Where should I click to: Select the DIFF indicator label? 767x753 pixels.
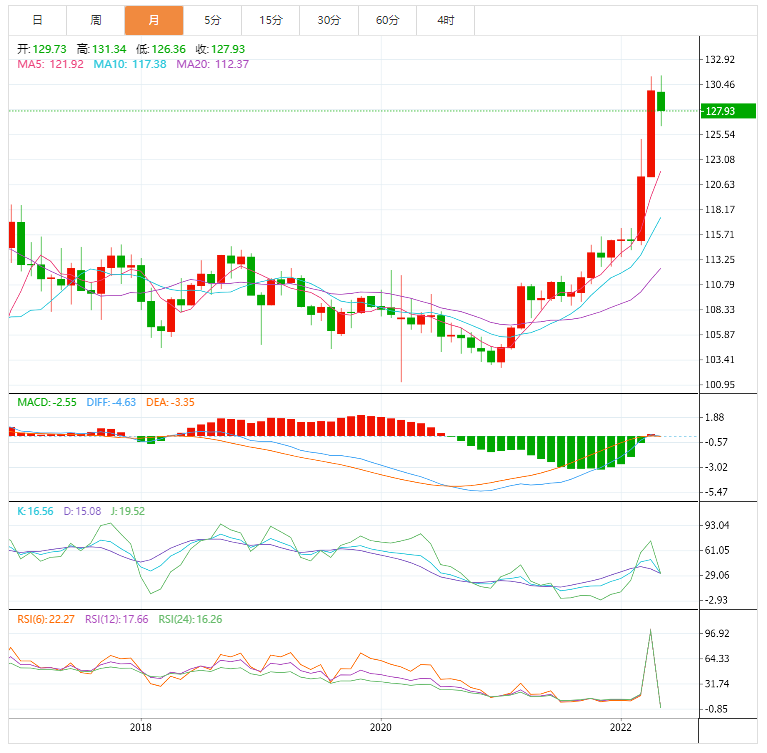pos(109,402)
